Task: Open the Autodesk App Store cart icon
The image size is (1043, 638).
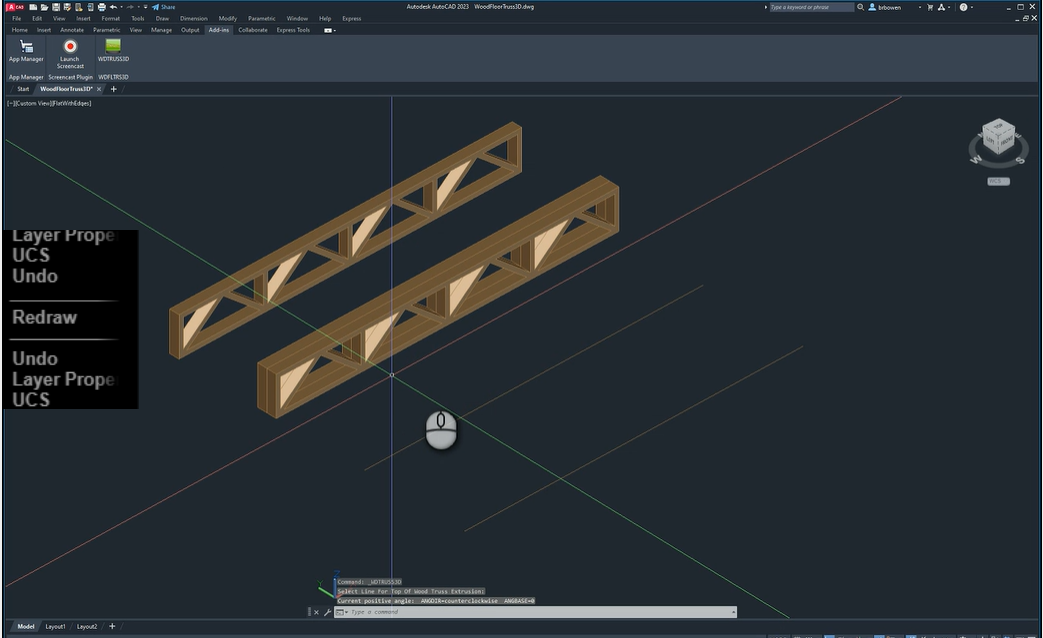Action: click(932, 7)
